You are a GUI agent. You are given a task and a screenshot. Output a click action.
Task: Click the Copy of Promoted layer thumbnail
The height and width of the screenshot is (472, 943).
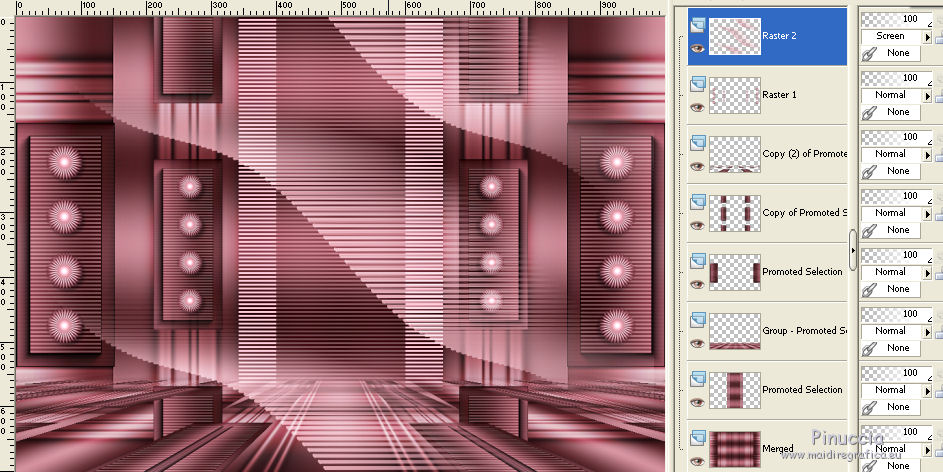pos(735,213)
